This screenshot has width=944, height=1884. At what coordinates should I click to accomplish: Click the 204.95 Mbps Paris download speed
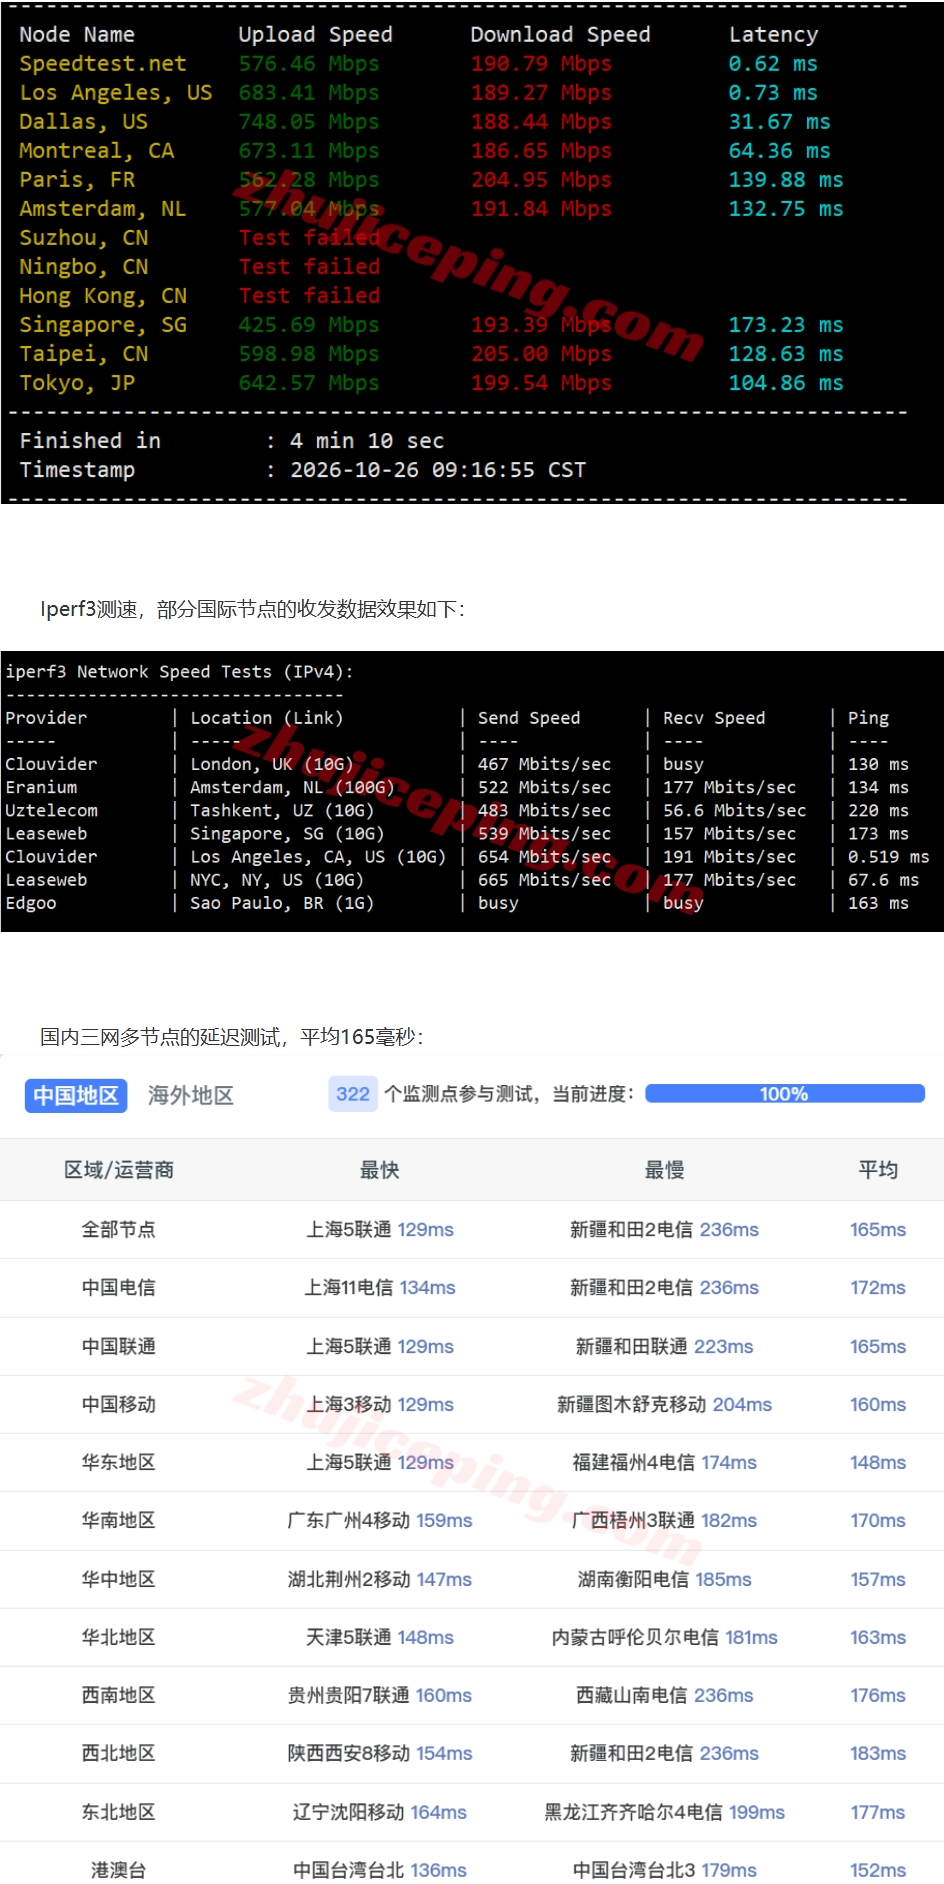click(541, 180)
